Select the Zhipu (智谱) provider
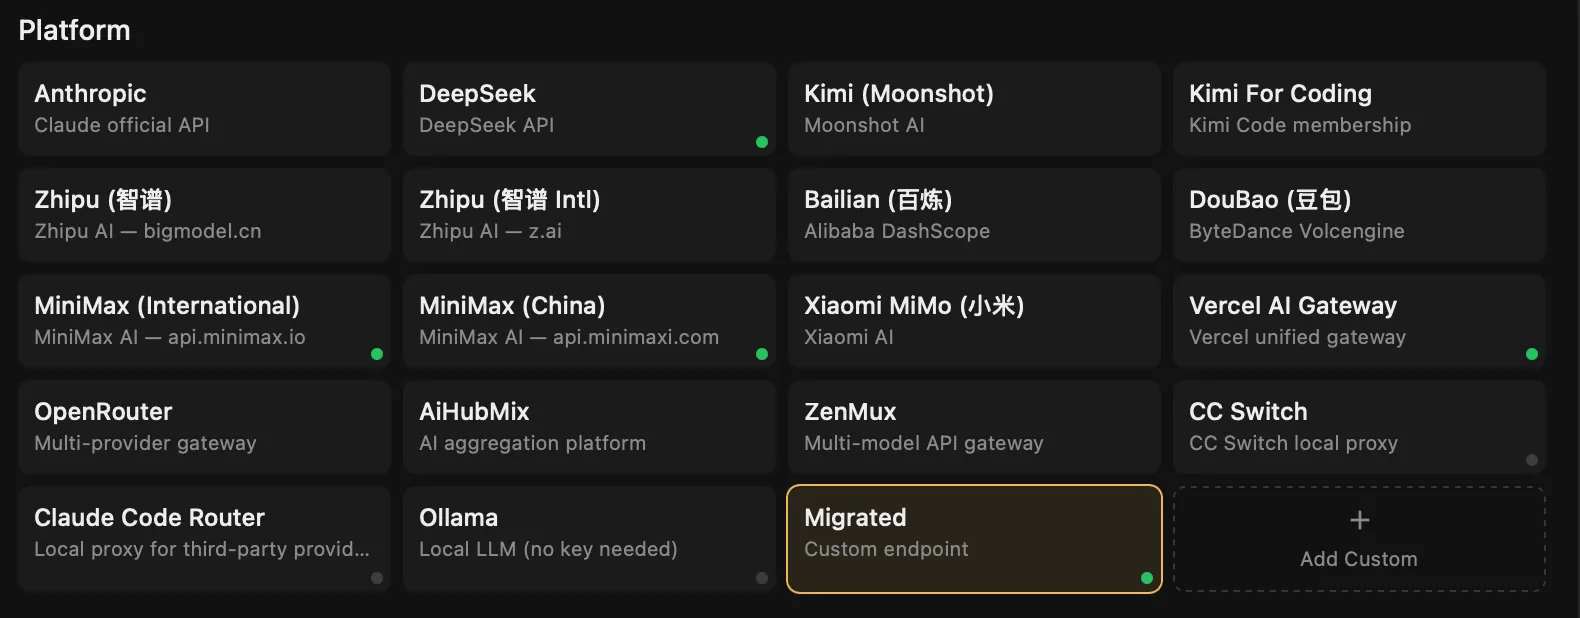 pyautogui.click(x=203, y=214)
